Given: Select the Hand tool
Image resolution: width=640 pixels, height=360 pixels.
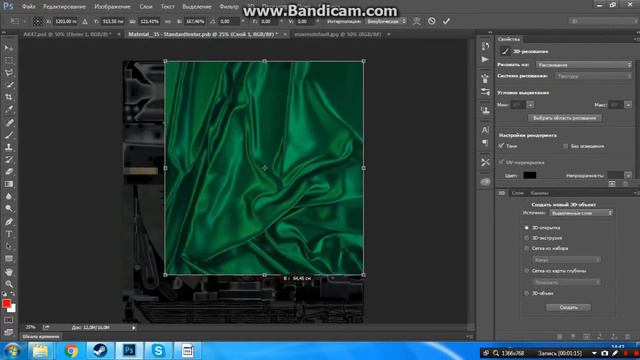Looking at the screenshot, I should pyautogui.click(x=9, y=271).
